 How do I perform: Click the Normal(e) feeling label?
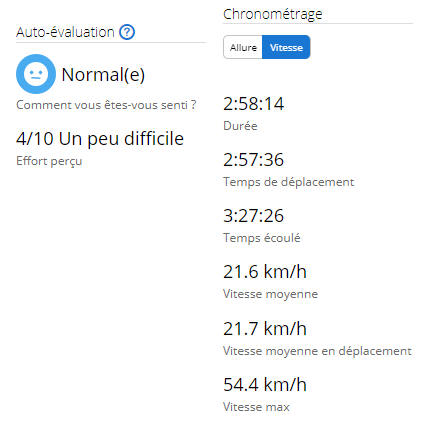coord(103,74)
